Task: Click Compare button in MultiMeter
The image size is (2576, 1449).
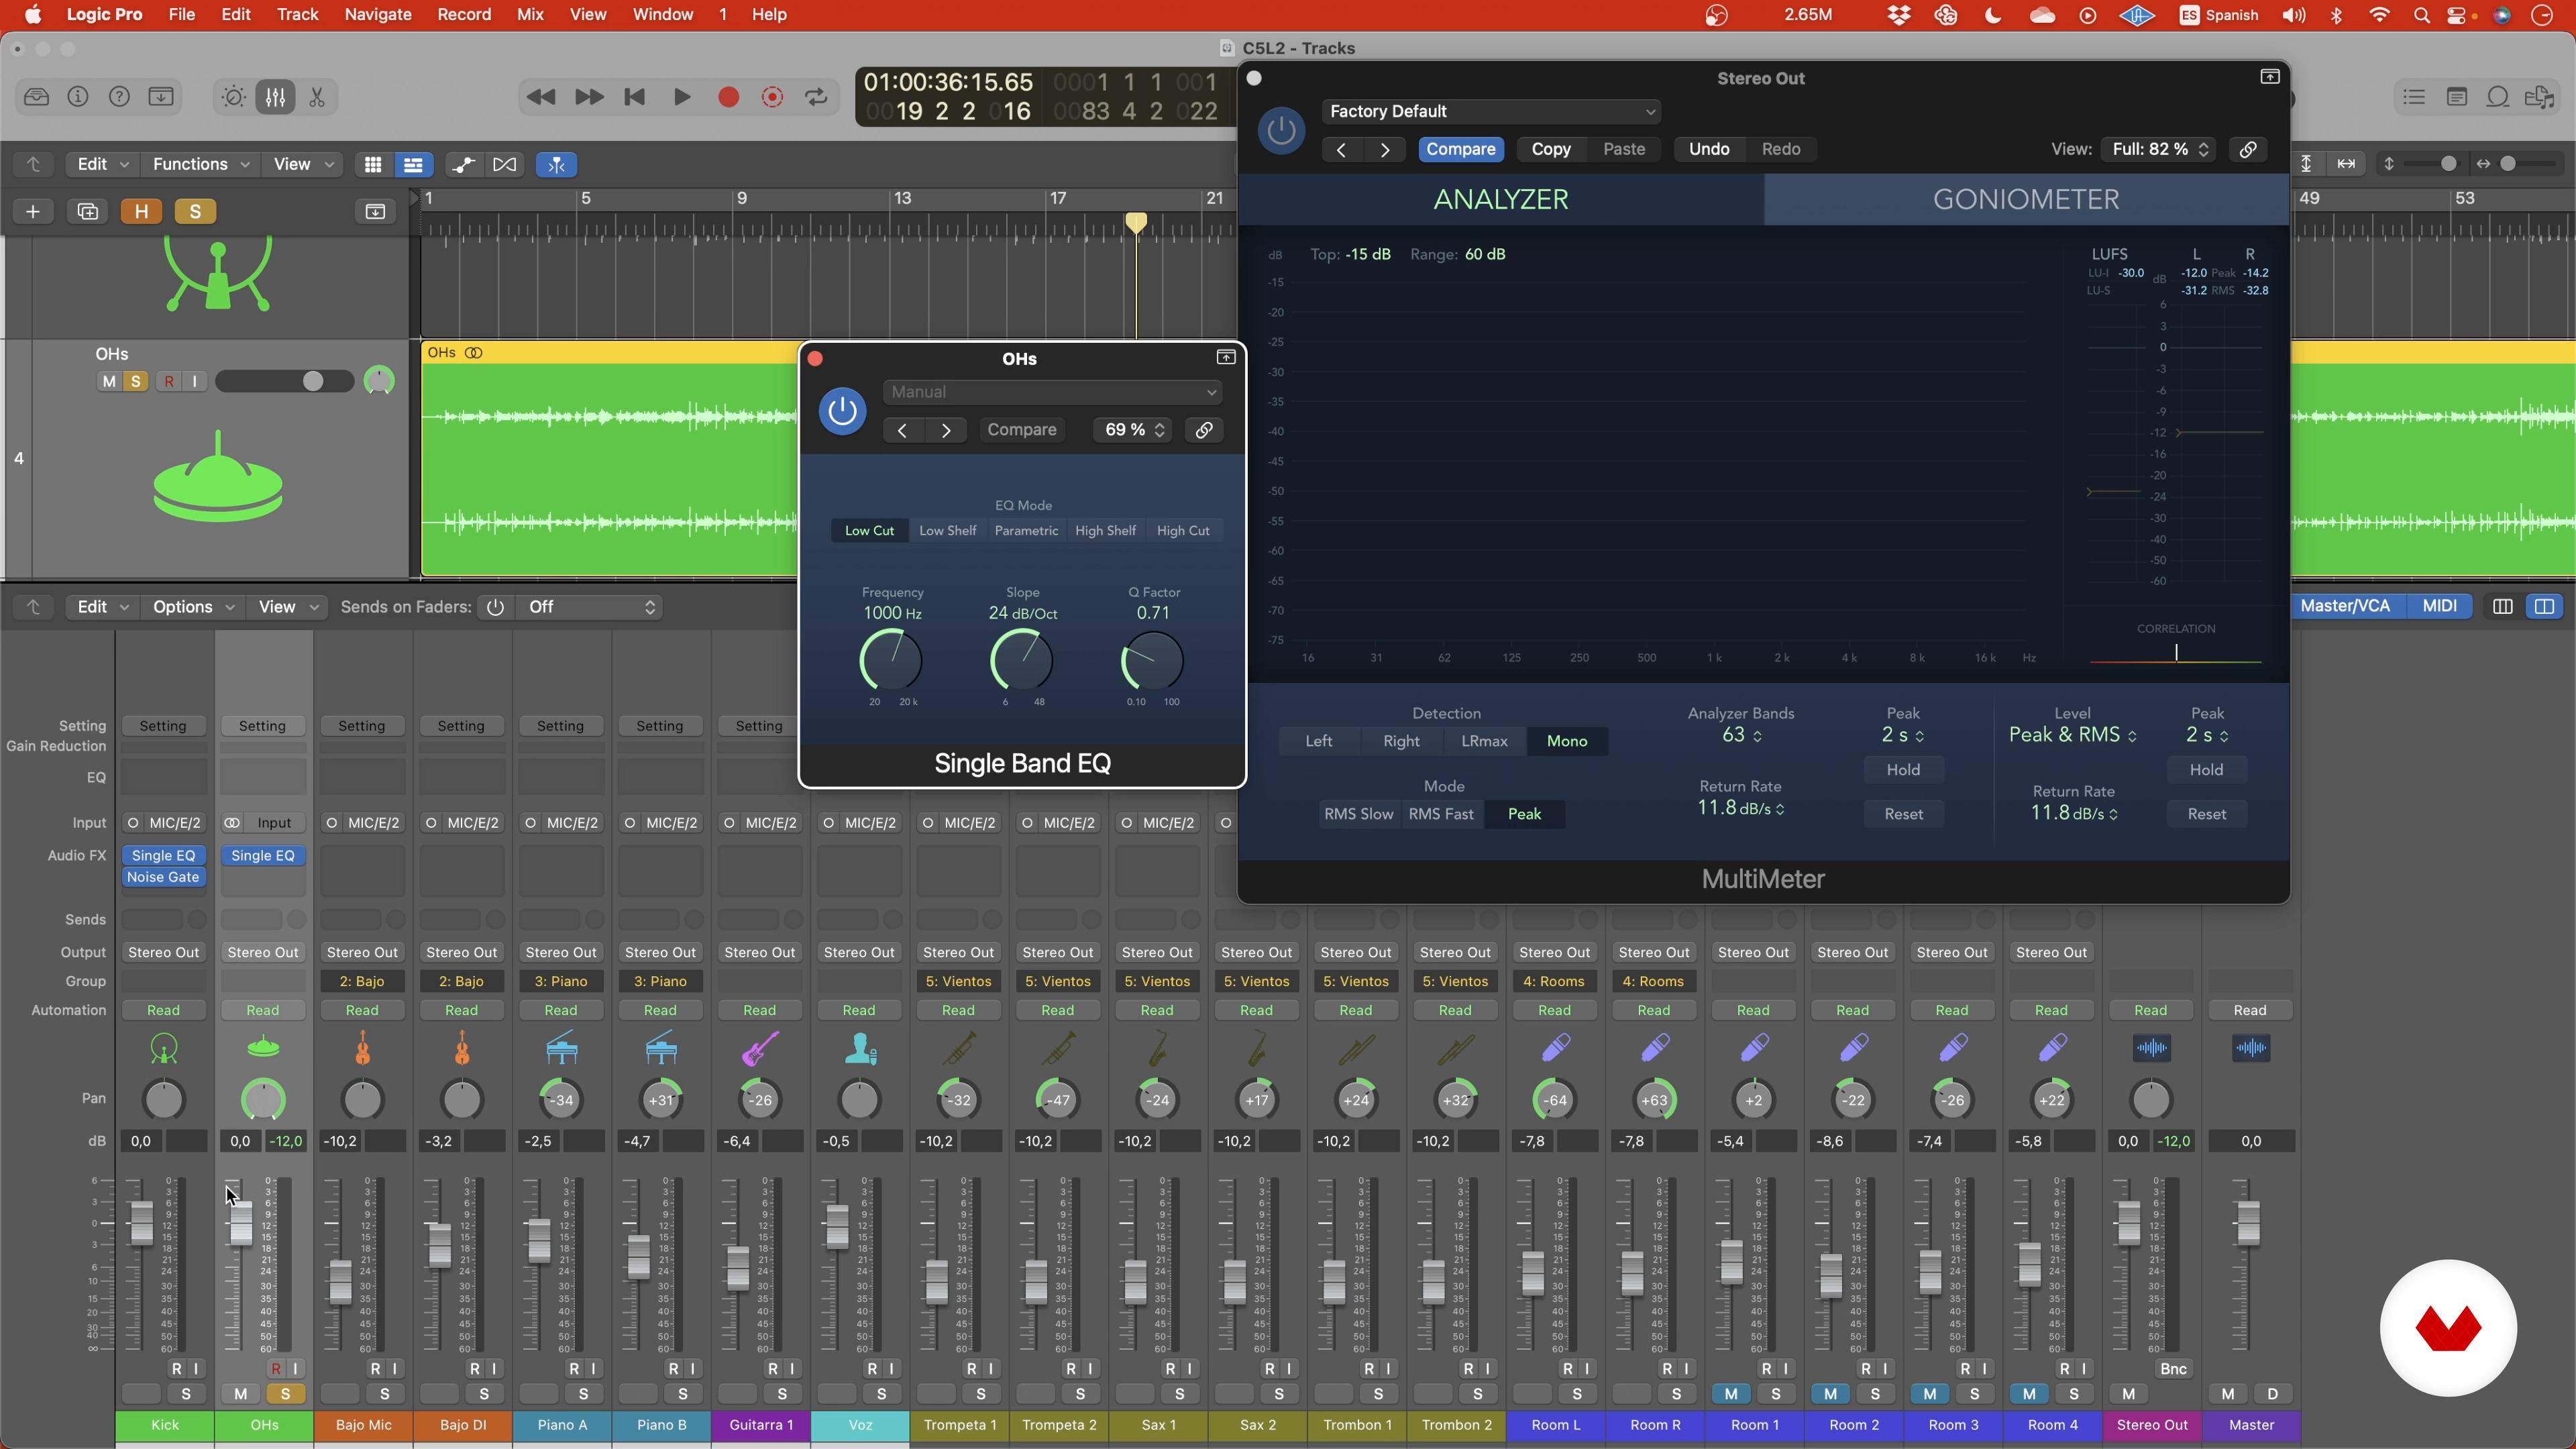Action: pos(1460,149)
